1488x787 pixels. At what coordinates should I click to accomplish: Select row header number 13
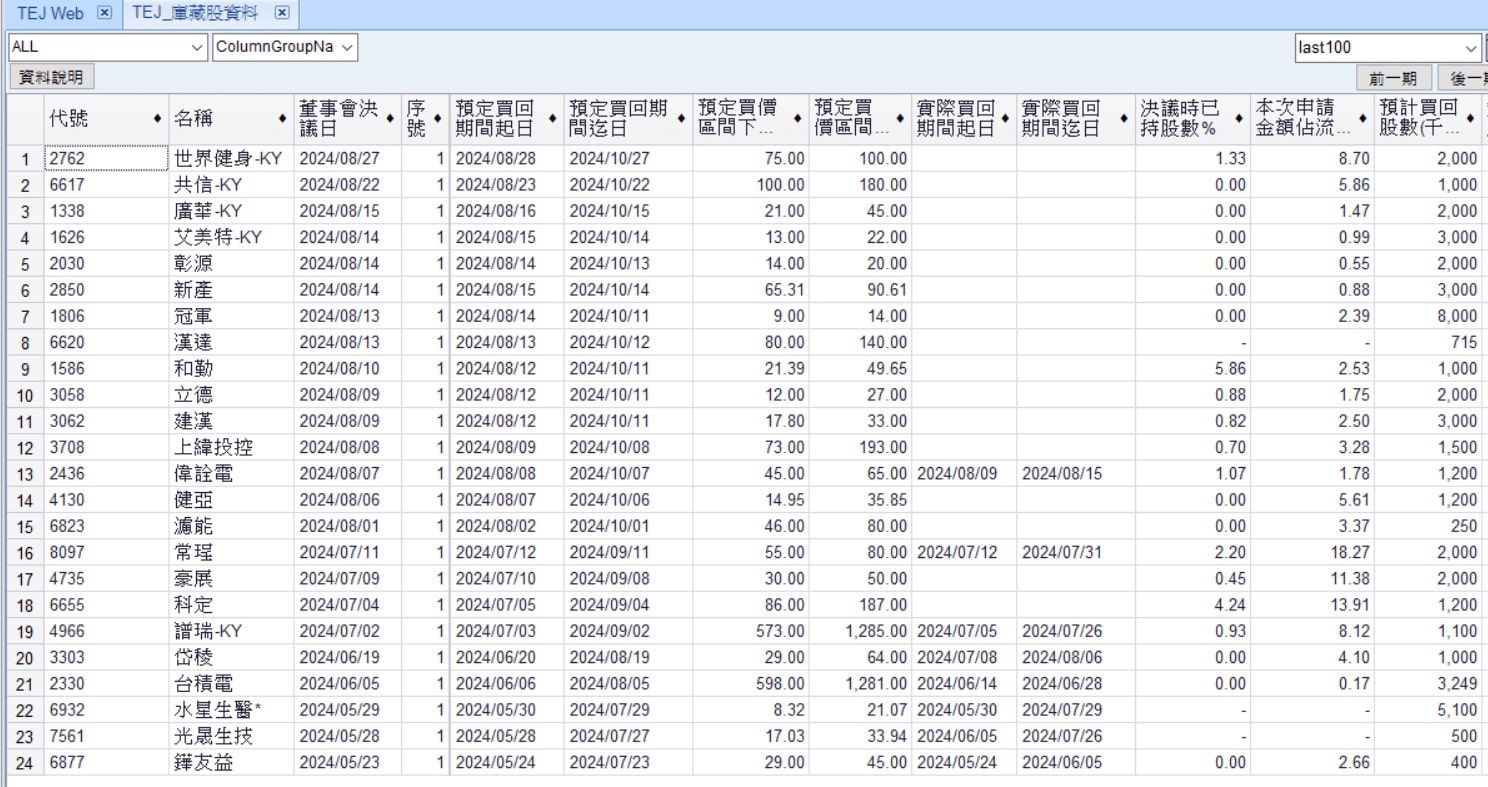coord(25,474)
